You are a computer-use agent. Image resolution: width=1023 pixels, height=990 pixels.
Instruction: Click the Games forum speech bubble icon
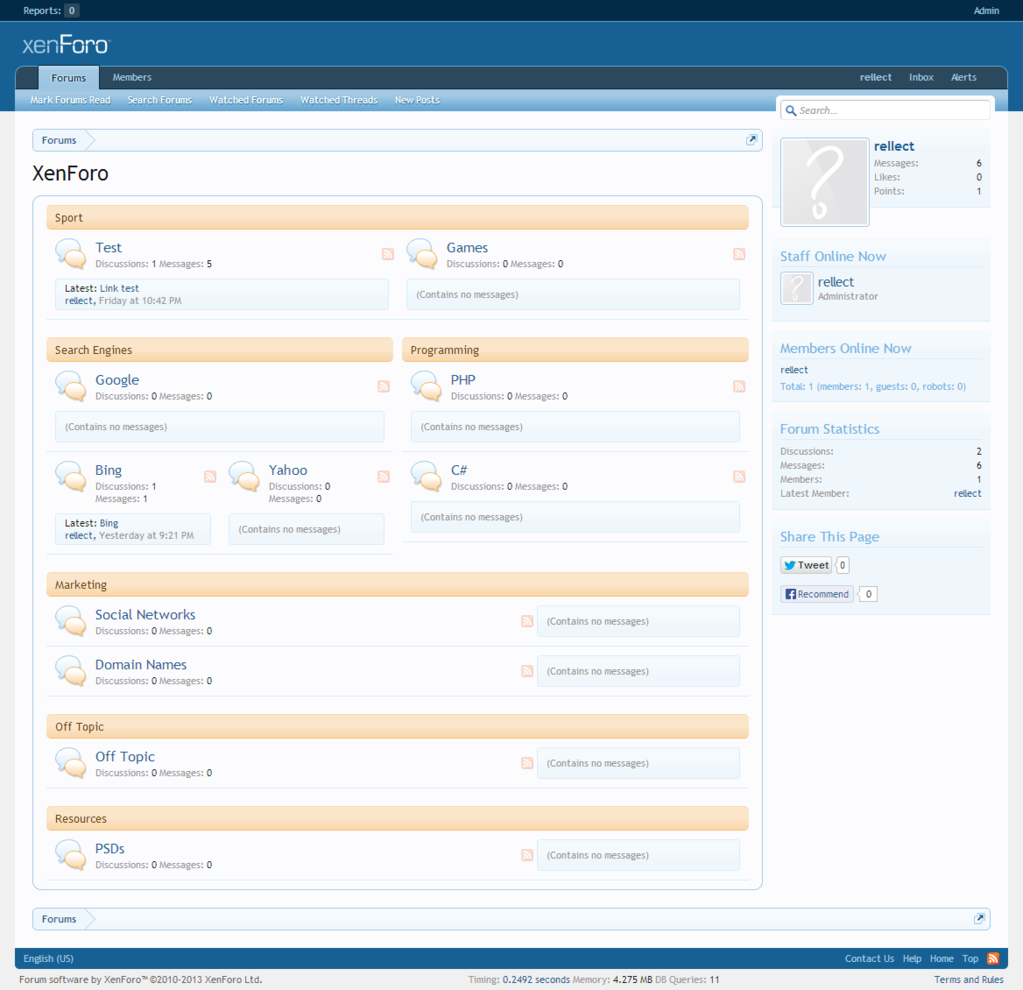tap(422, 254)
